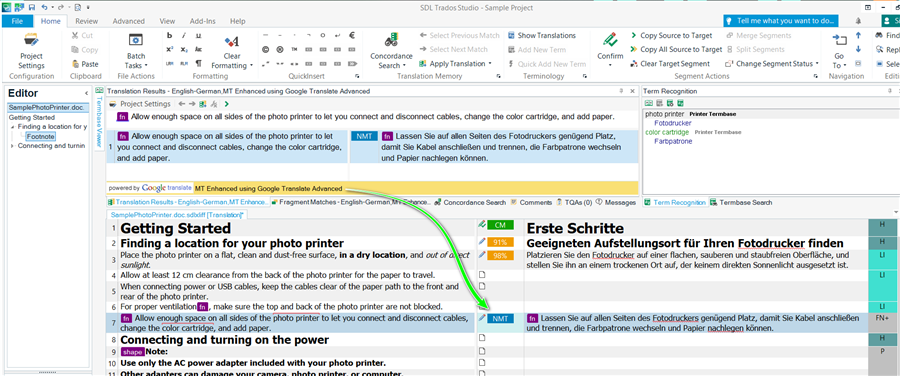Apply subscript formatting

(184, 49)
